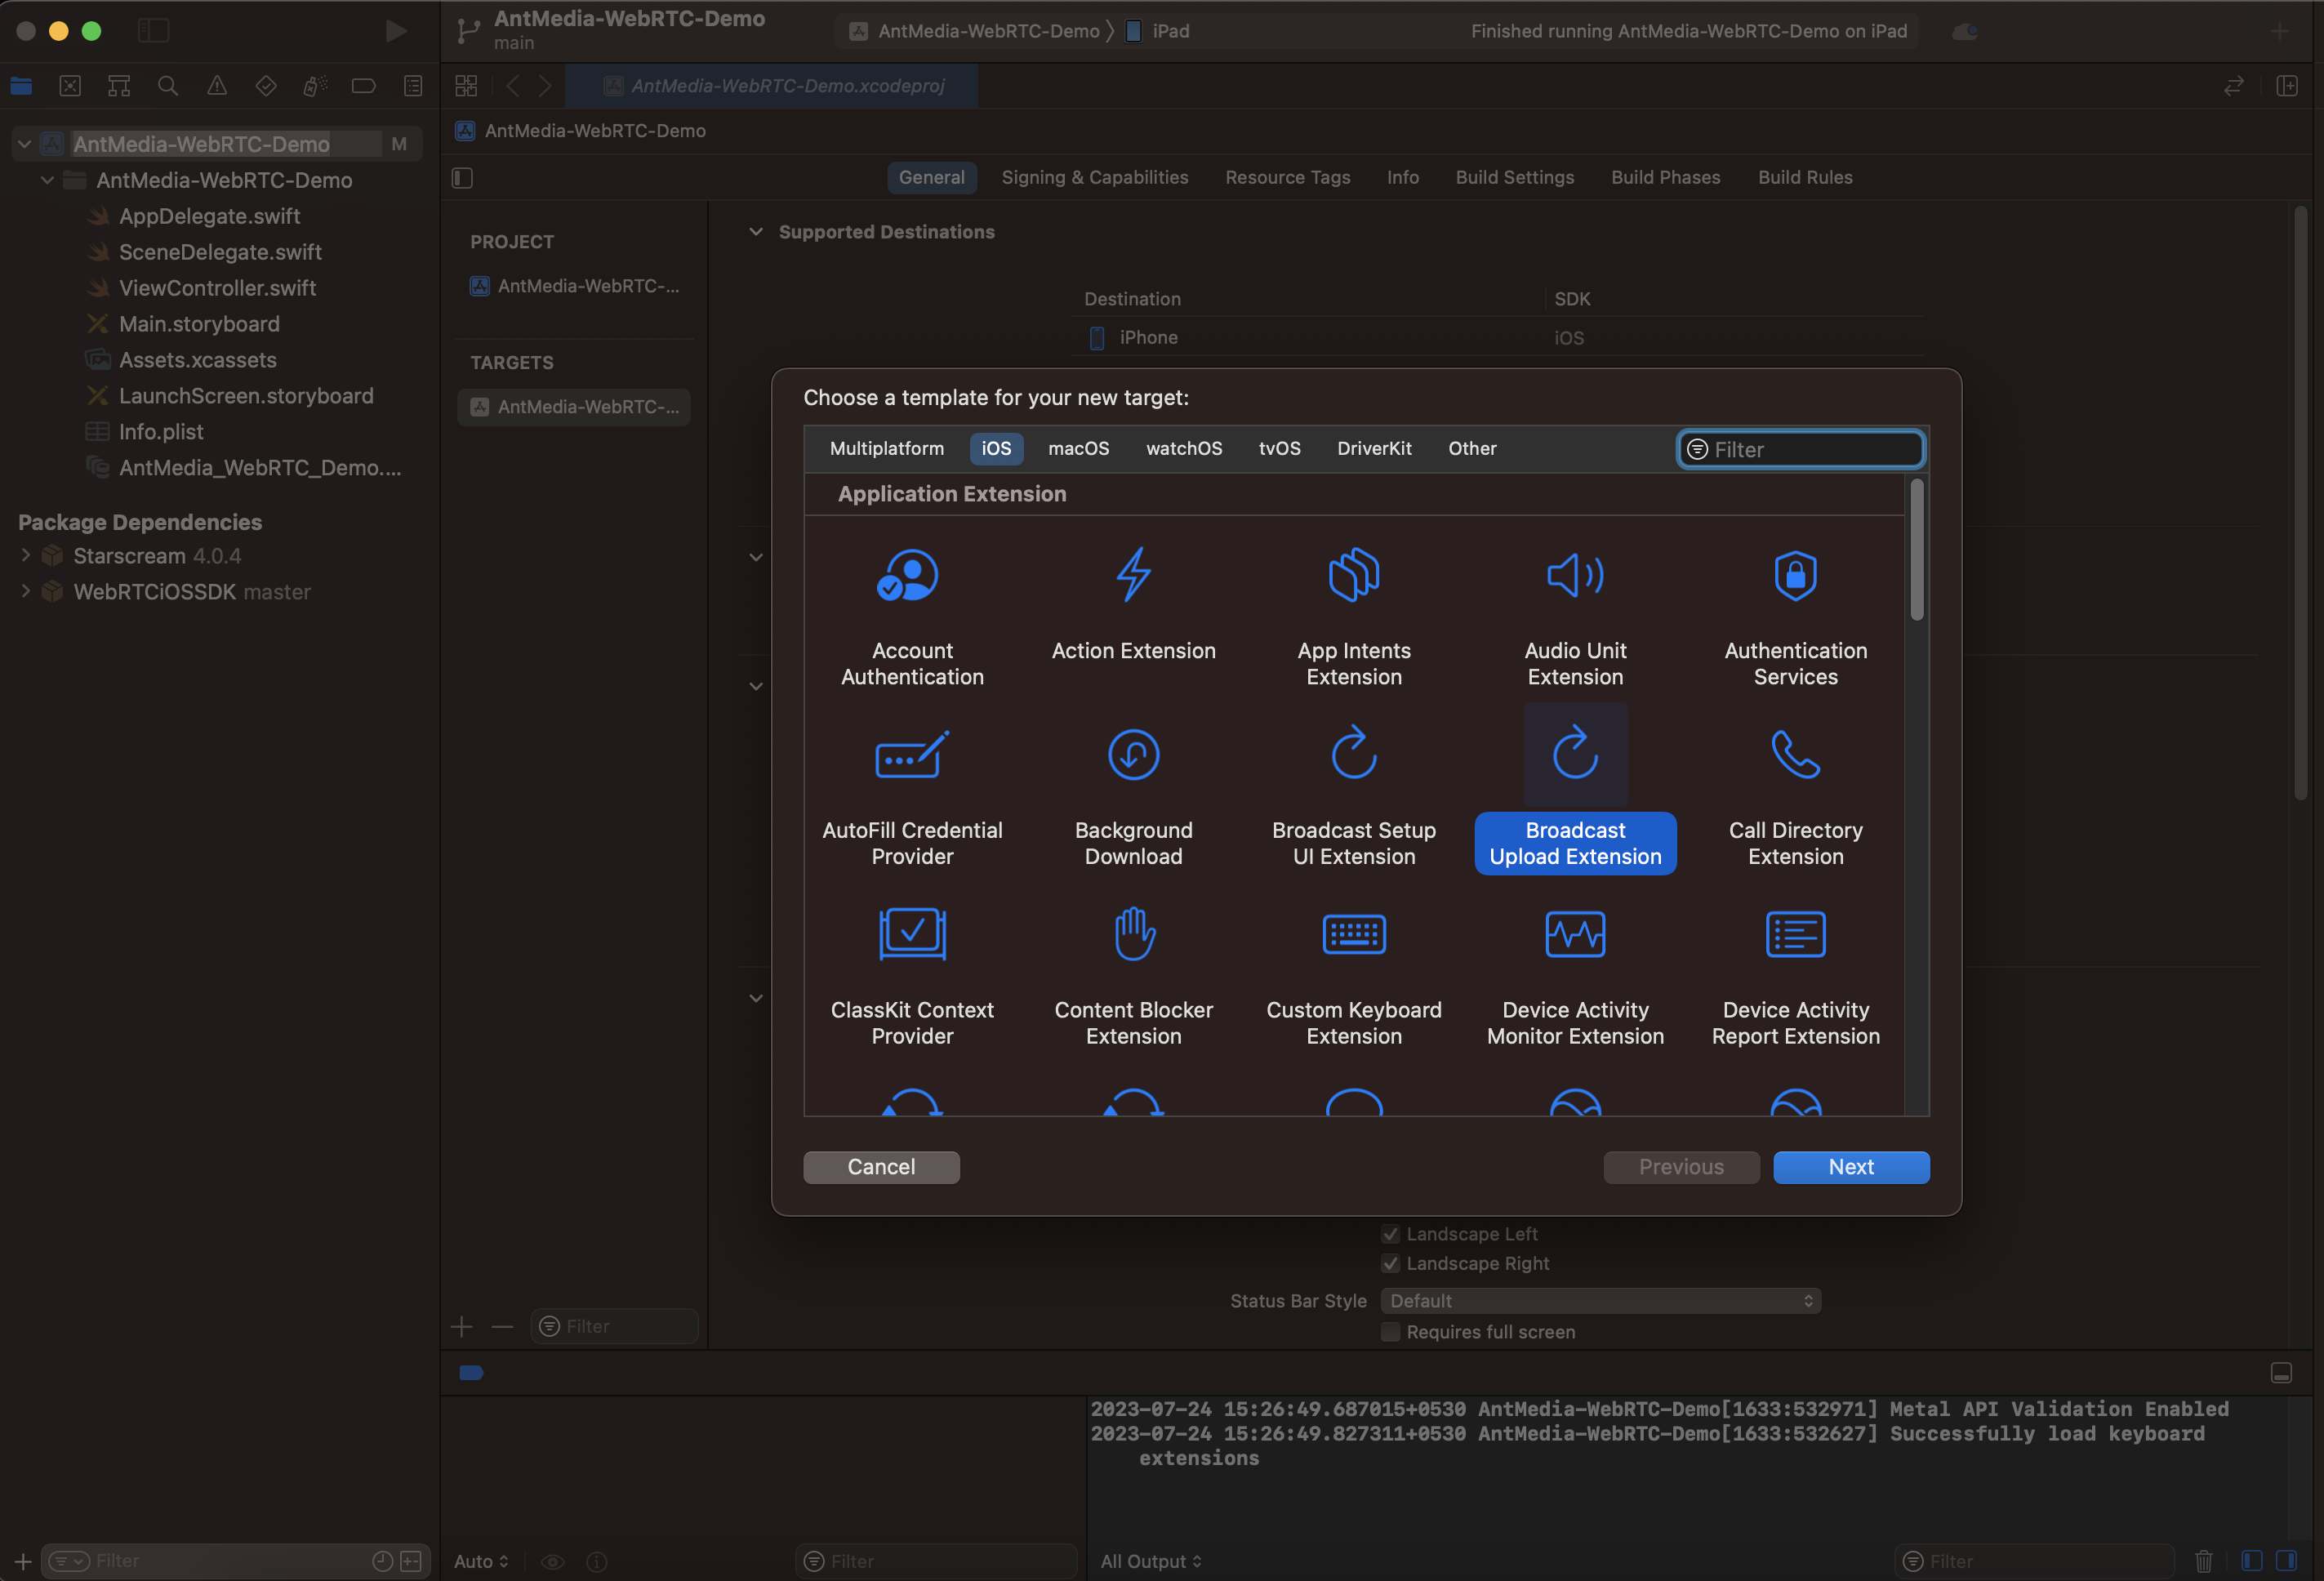
Task: Open the Build Settings tab
Action: coord(1514,178)
